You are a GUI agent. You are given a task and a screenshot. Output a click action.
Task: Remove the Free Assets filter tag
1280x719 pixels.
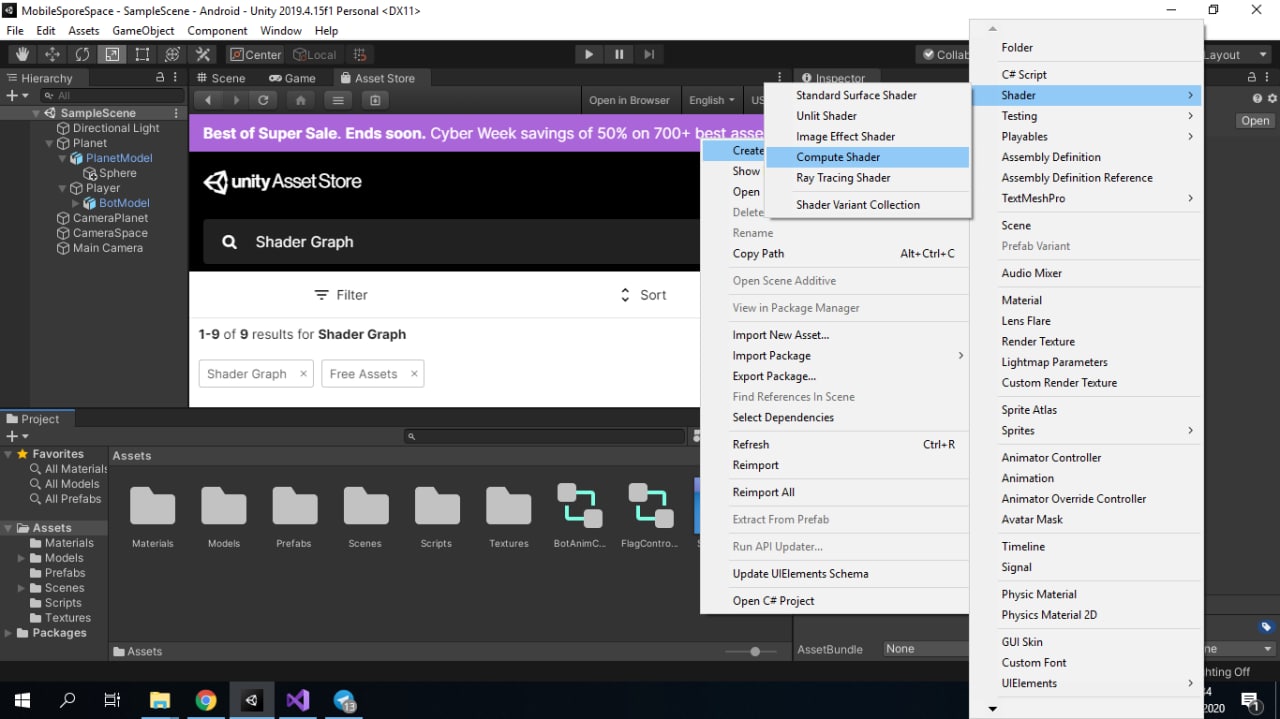(412, 374)
